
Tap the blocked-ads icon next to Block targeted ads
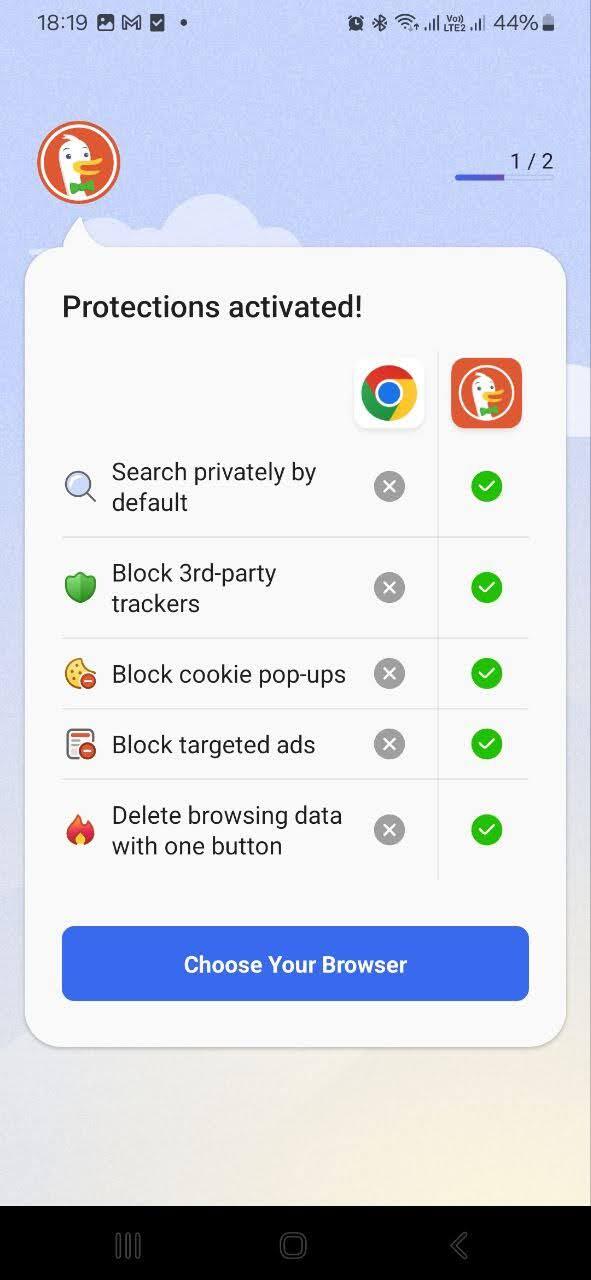[x=80, y=744]
